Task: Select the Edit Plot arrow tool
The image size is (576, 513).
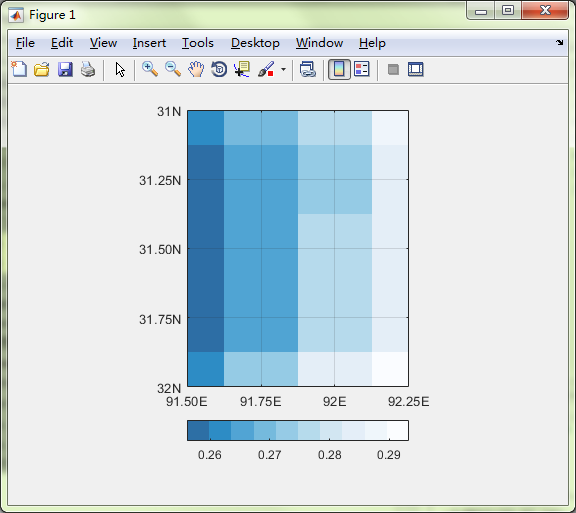Action: [120, 69]
